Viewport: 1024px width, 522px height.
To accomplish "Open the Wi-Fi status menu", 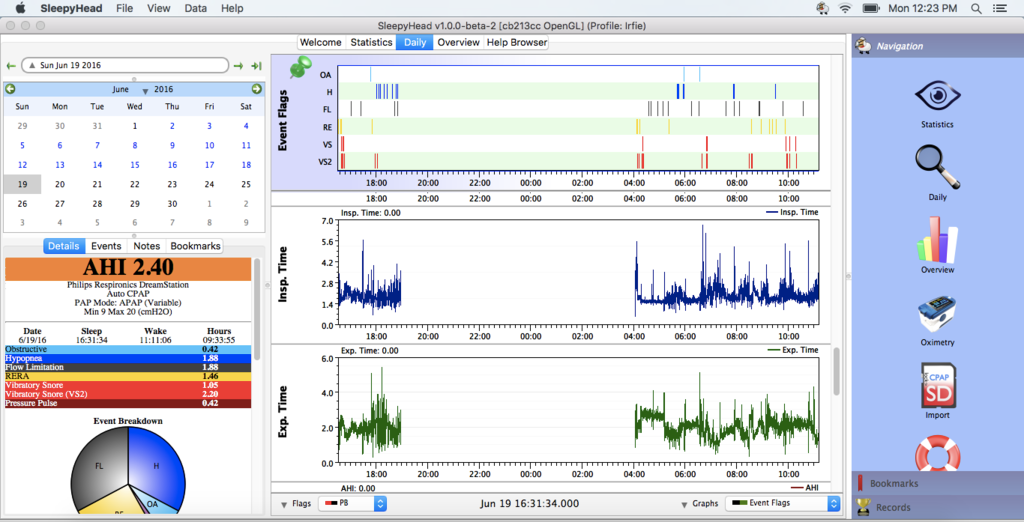I will 845,8.
